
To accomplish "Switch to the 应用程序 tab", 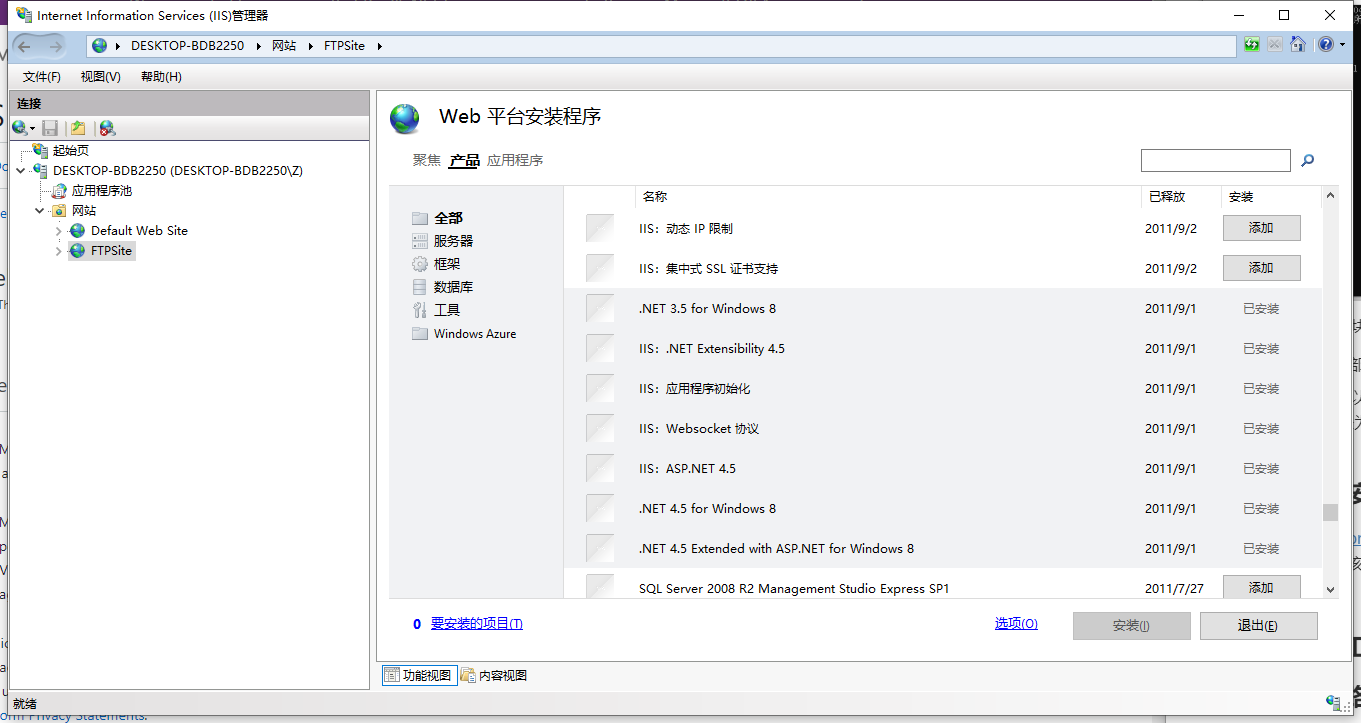I will pyautogui.click(x=515, y=160).
